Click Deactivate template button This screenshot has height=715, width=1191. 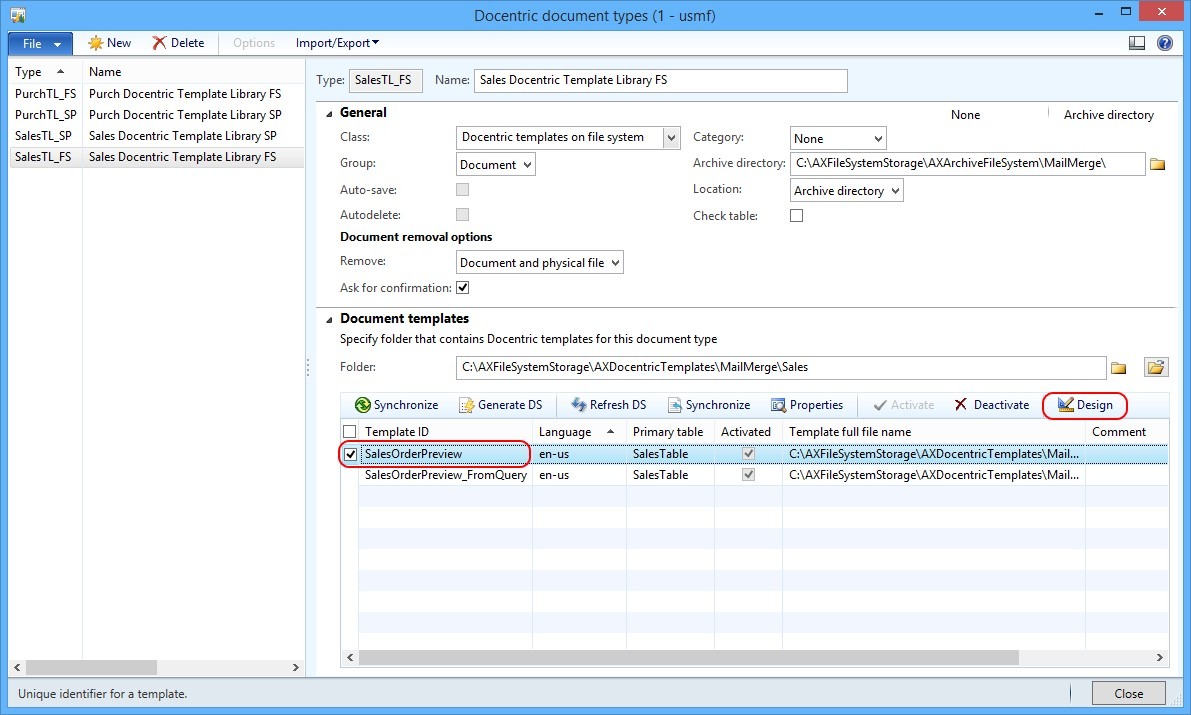pos(991,405)
